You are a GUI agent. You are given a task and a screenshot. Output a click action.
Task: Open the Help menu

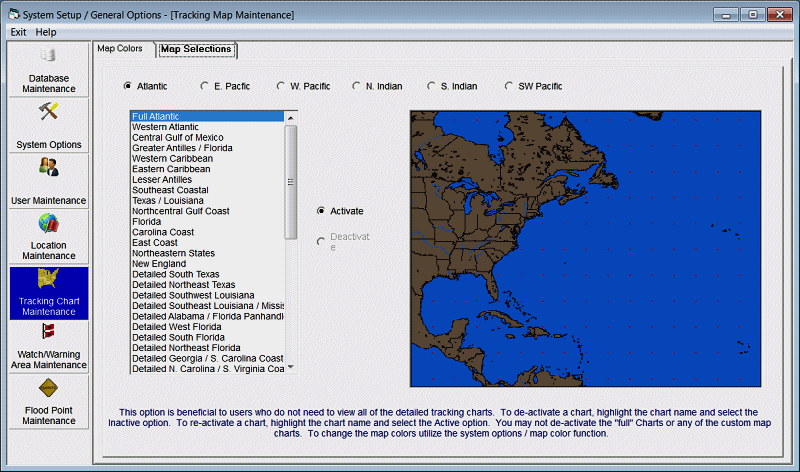coord(46,32)
